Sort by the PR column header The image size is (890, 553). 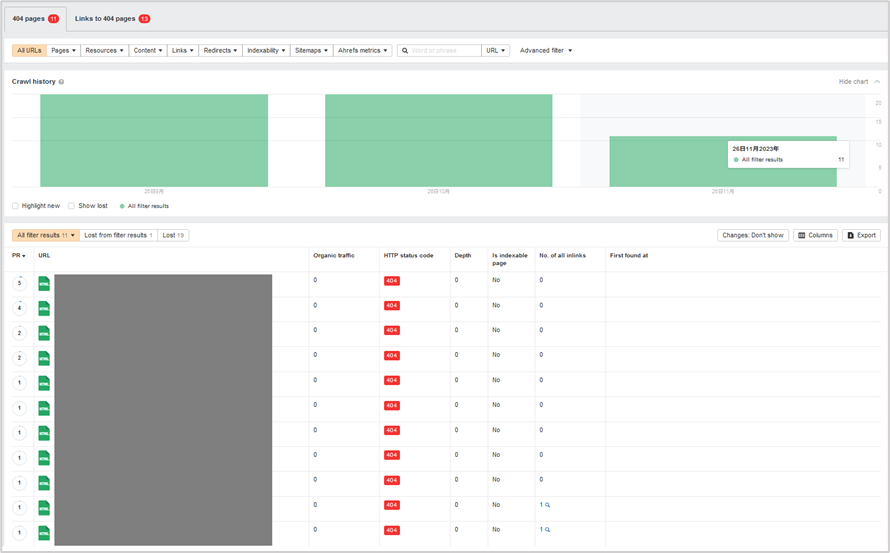19,255
